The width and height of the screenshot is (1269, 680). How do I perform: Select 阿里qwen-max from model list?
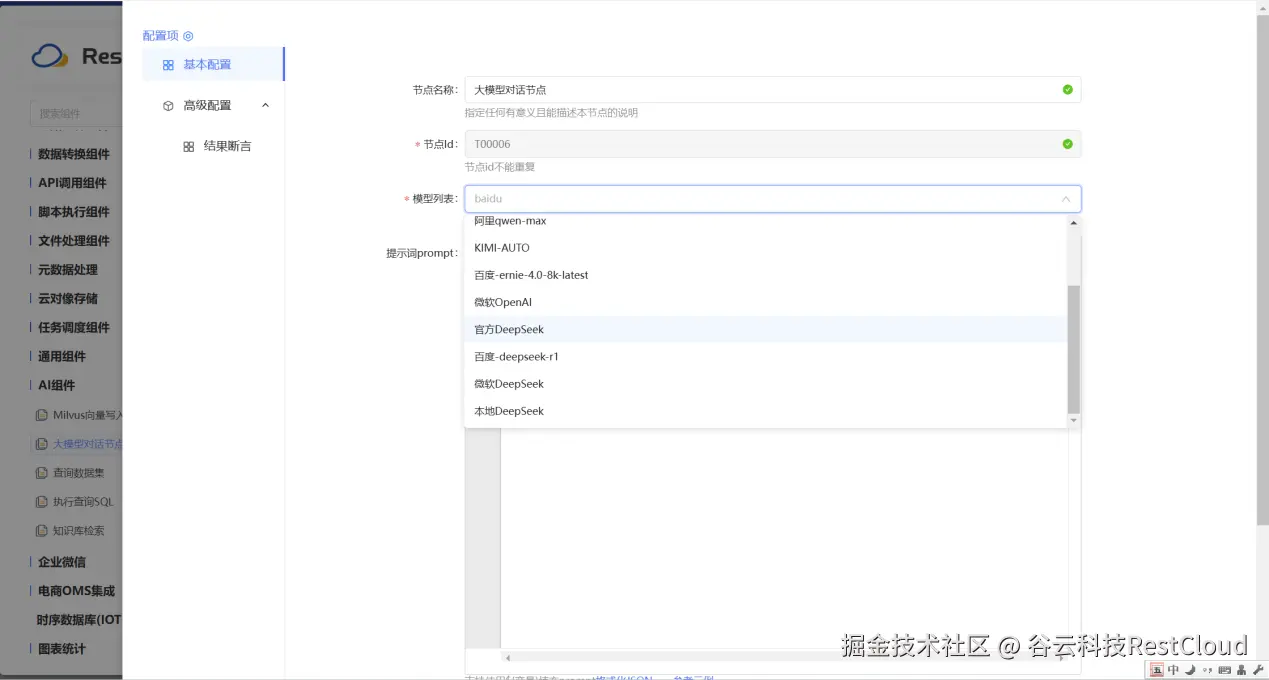(x=765, y=221)
